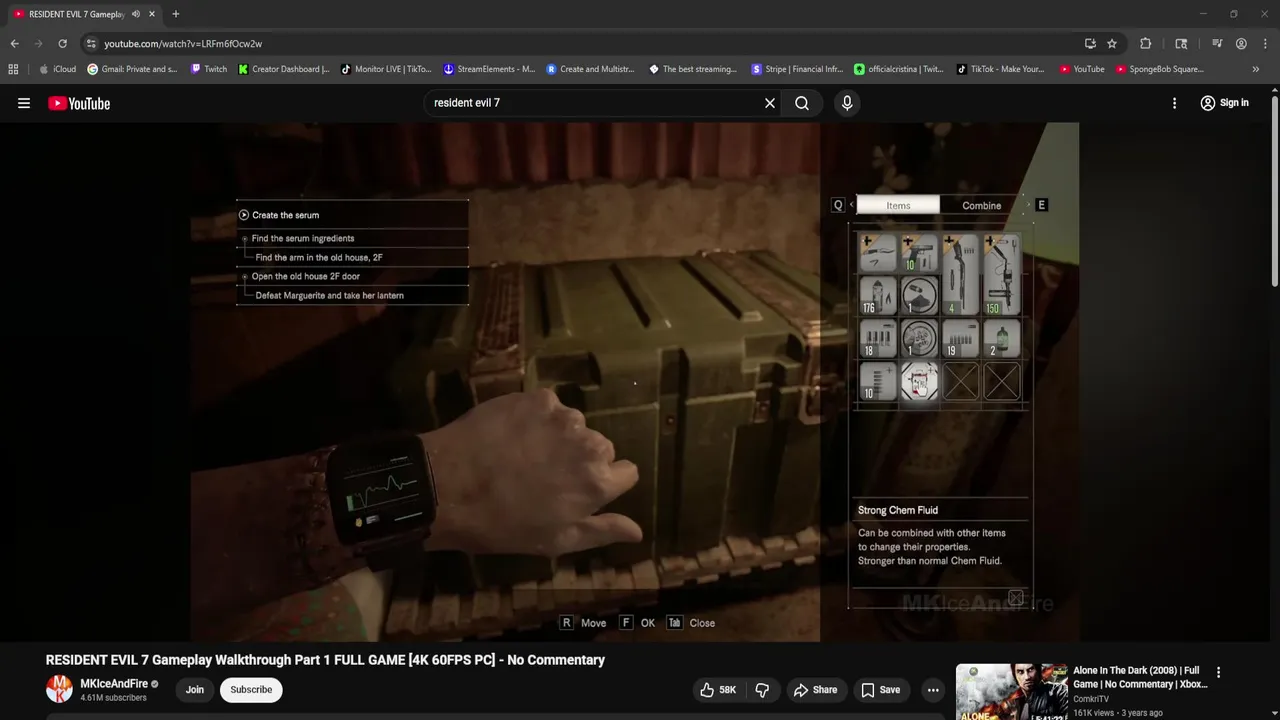Open the SpongeBob Square bookmark
Screen dimensions: 1280x720
click(x=1160, y=69)
